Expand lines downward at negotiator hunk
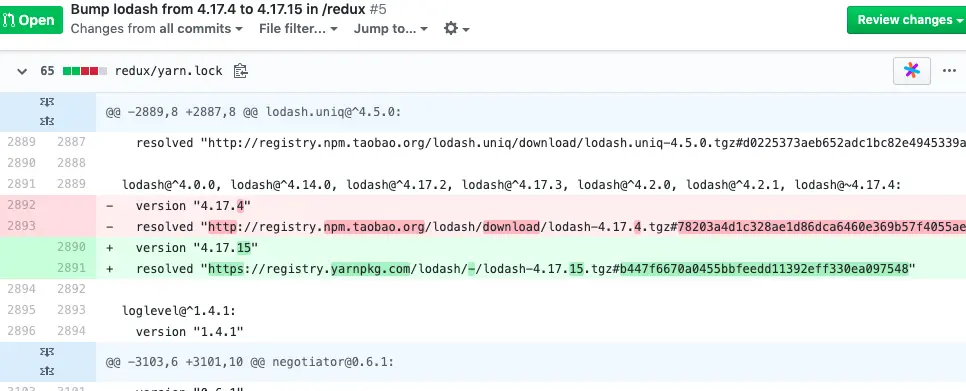This screenshot has height=391, width=966. (x=47, y=371)
